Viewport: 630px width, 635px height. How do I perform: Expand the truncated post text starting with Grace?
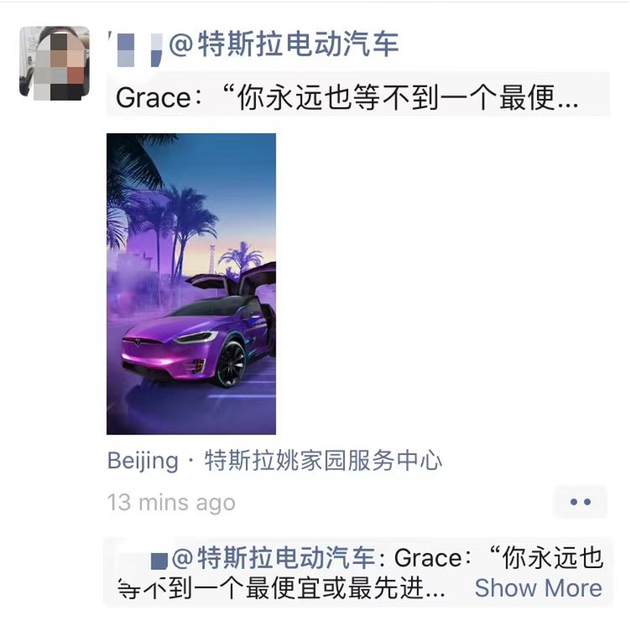(x=347, y=98)
